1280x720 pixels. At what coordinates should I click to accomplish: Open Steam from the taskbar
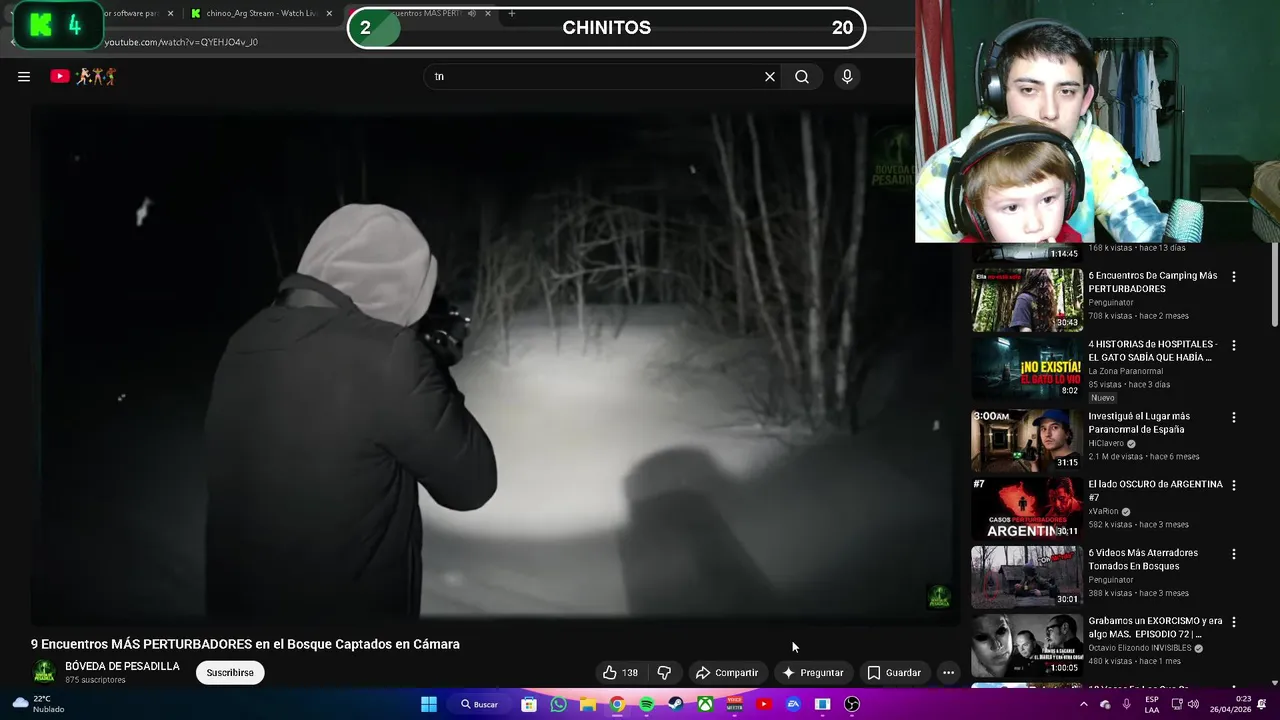[x=676, y=704]
